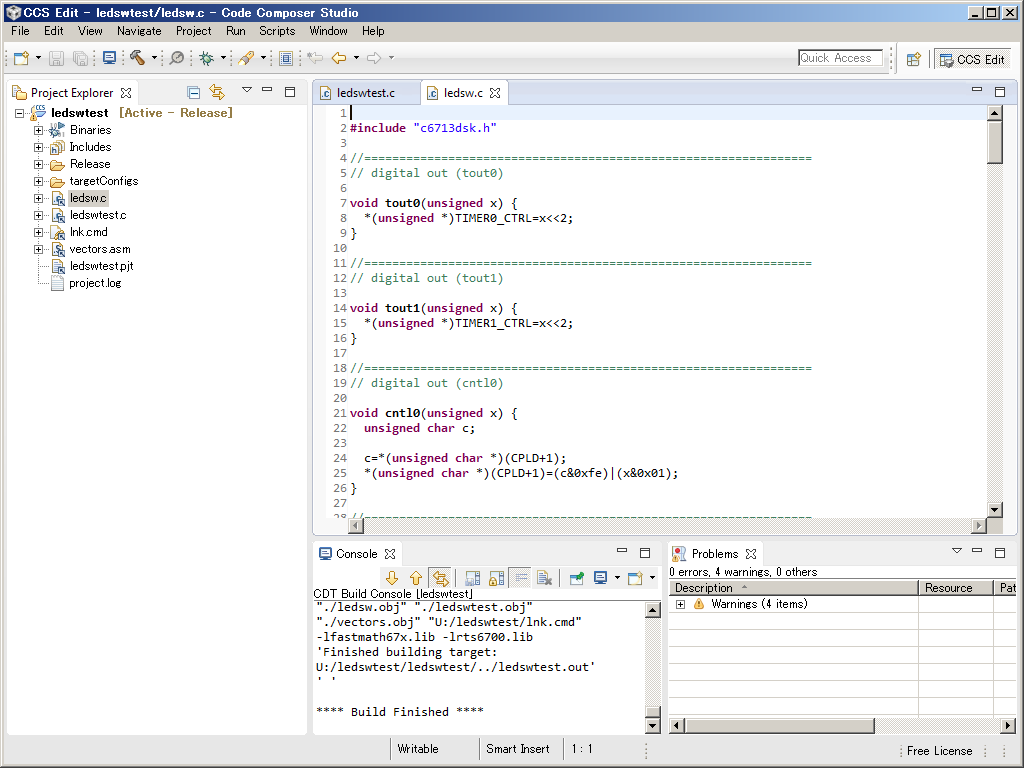Image resolution: width=1024 pixels, height=768 pixels.
Task: Open the File menu
Action: [20, 31]
